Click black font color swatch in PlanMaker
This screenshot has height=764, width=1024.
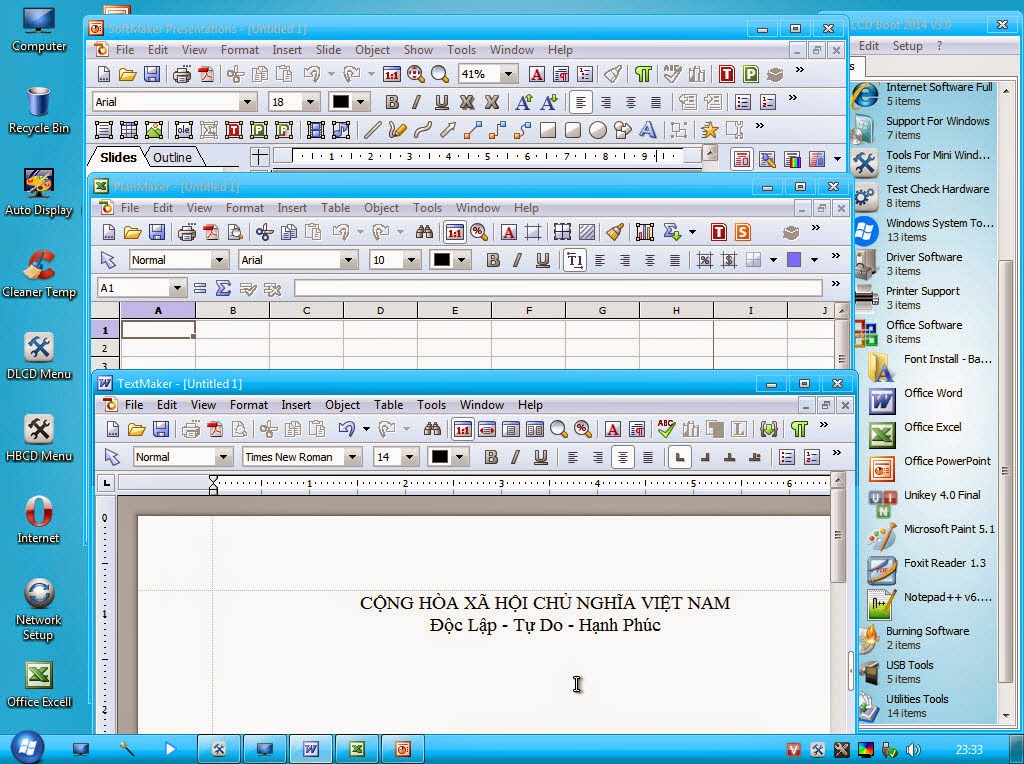click(x=441, y=260)
